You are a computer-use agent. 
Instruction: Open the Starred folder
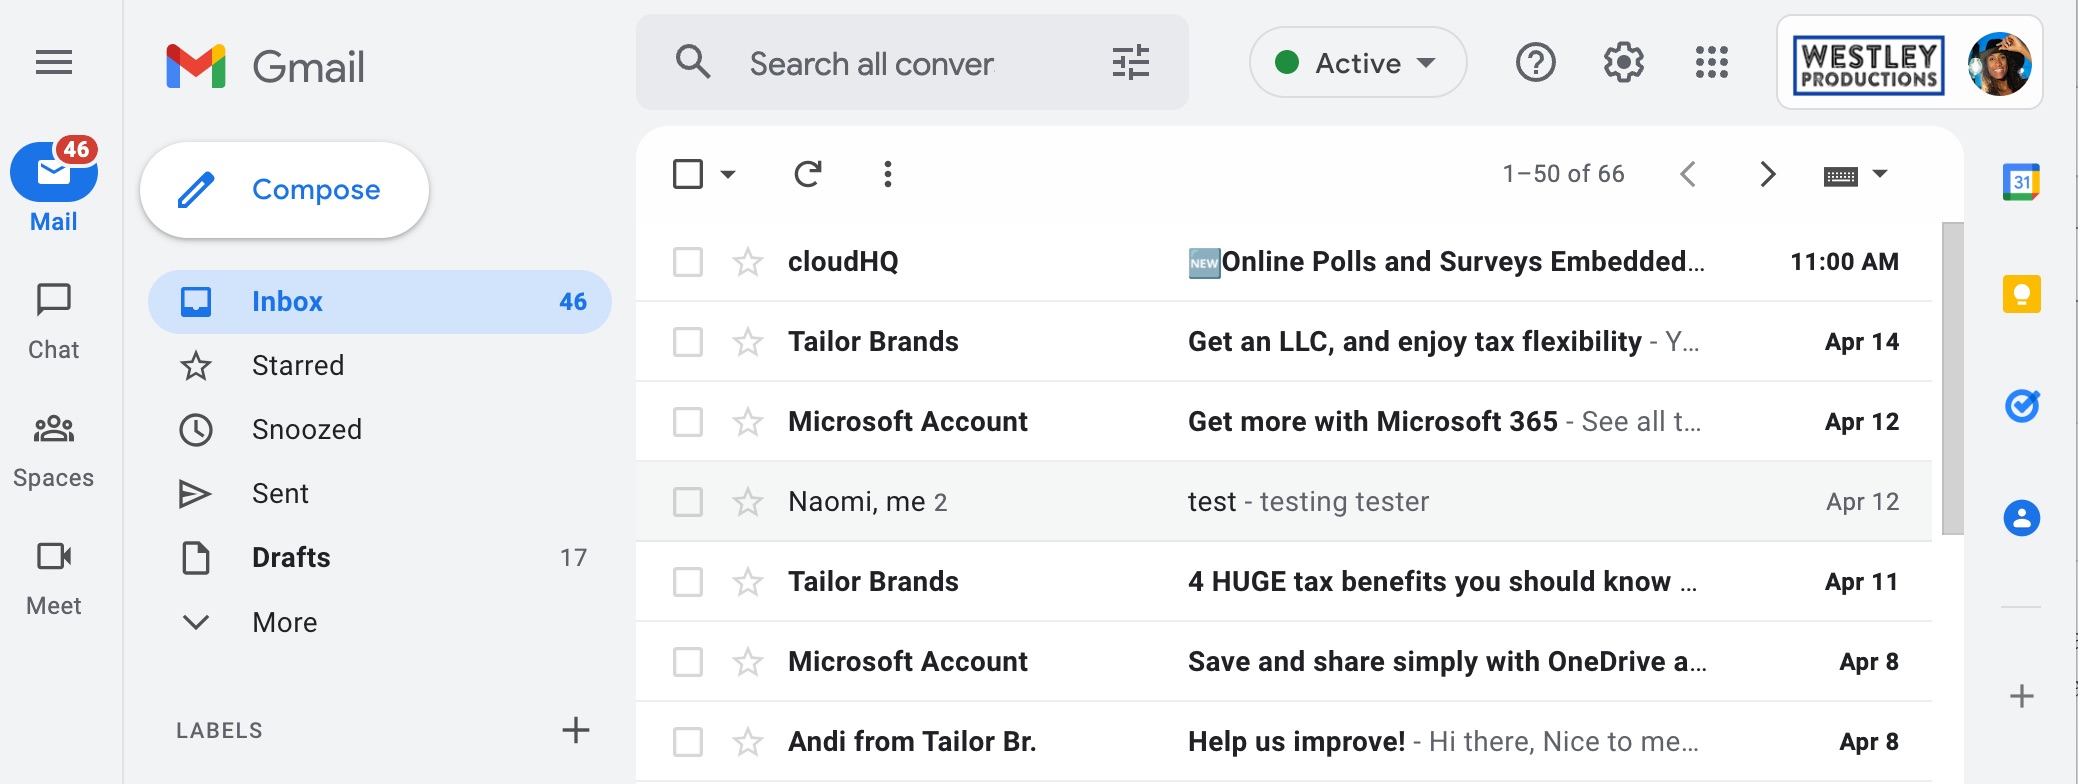click(380, 366)
